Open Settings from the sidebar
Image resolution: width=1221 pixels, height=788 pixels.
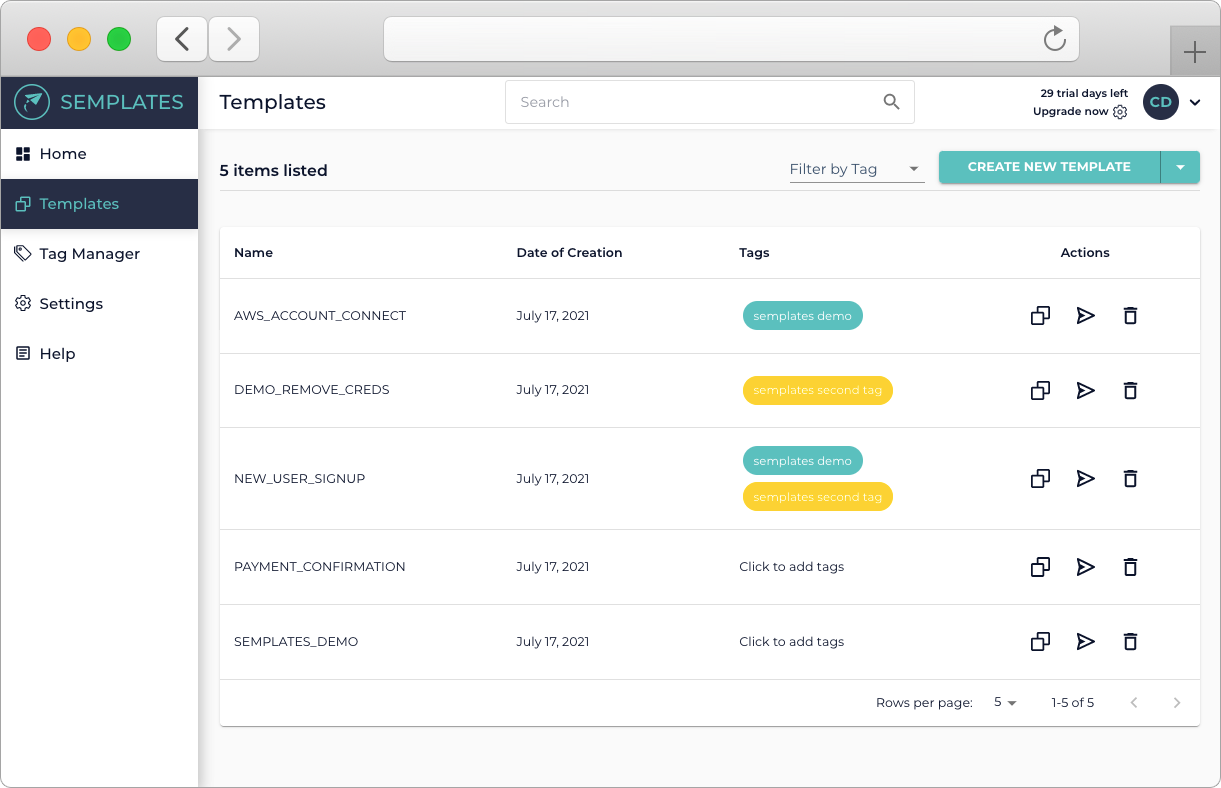coord(99,304)
